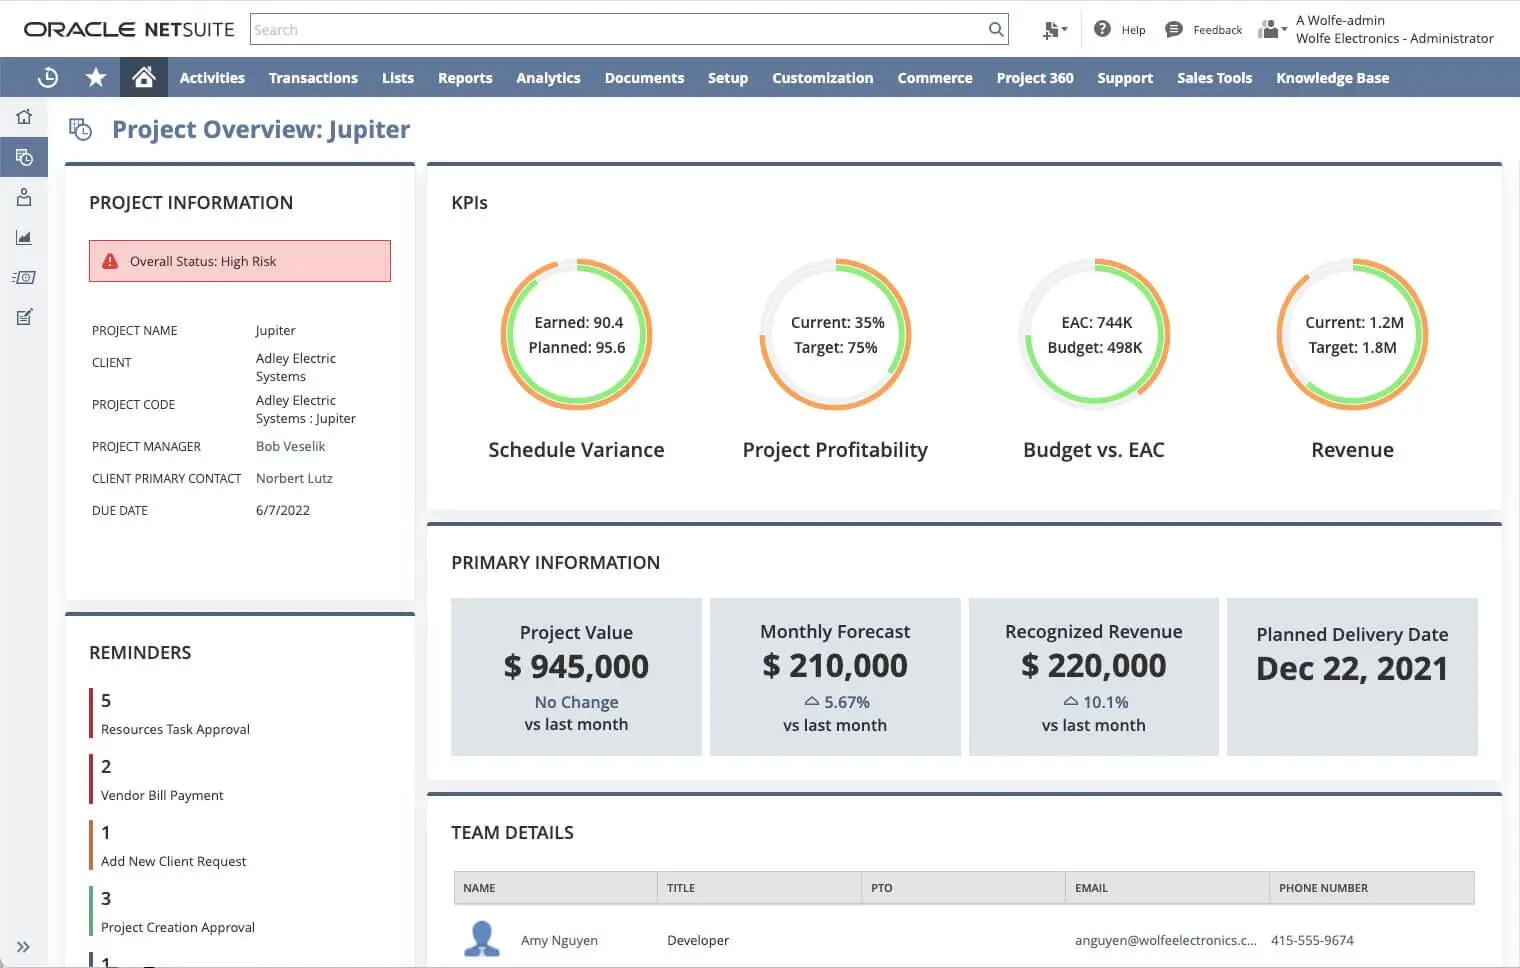This screenshot has height=968, width=1520.
Task: Click the Schedule Variance progress ring
Action: point(576,335)
